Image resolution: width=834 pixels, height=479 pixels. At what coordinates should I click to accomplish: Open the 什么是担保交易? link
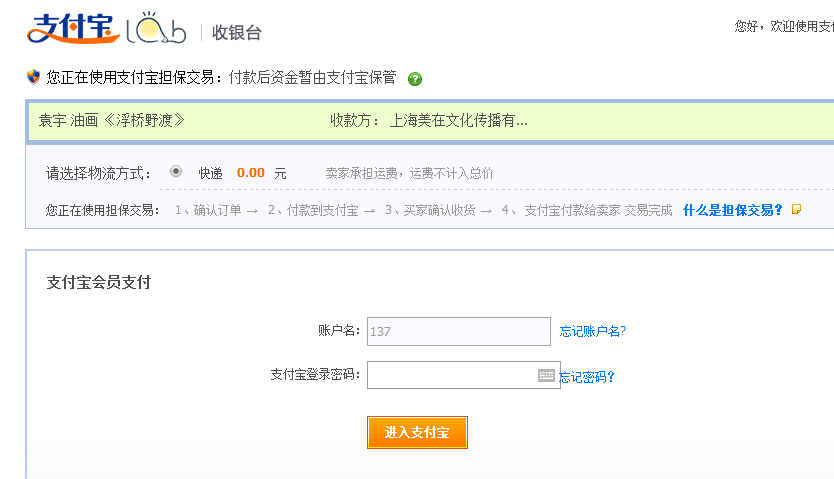(x=732, y=210)
